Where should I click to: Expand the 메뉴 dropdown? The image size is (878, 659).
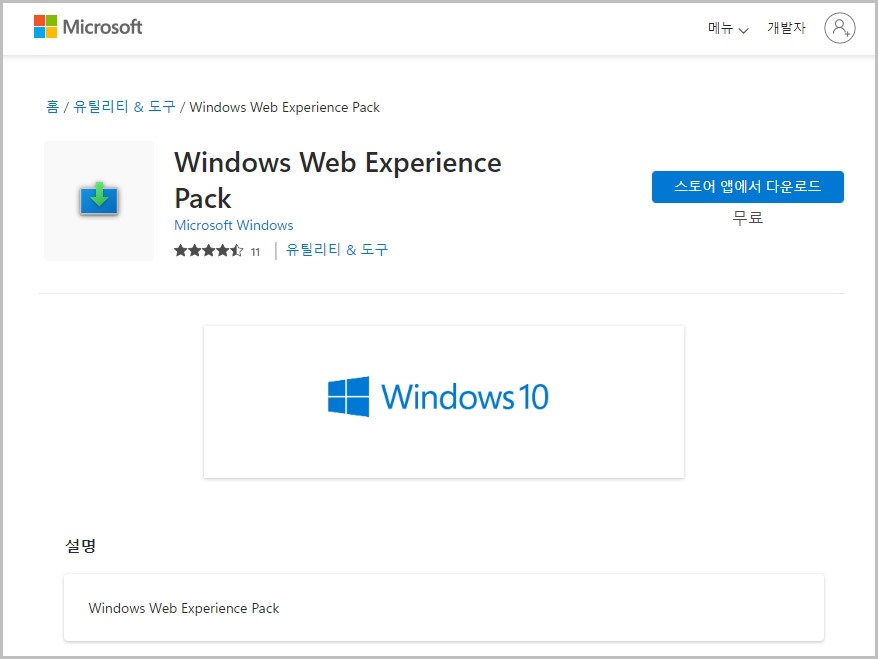pyautogui.click(x=728, y=28)
